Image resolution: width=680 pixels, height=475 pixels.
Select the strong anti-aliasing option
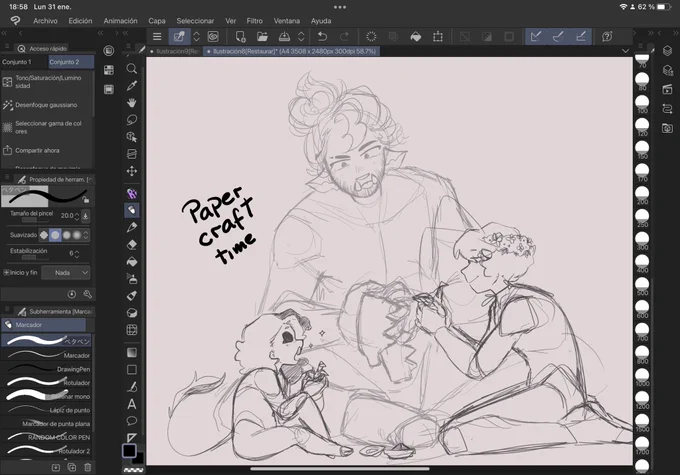pyautogui.click(x=77, y=235)
